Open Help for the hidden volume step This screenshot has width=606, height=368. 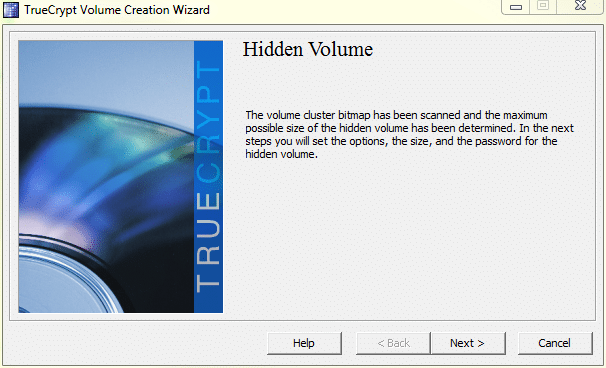[304, 343]
